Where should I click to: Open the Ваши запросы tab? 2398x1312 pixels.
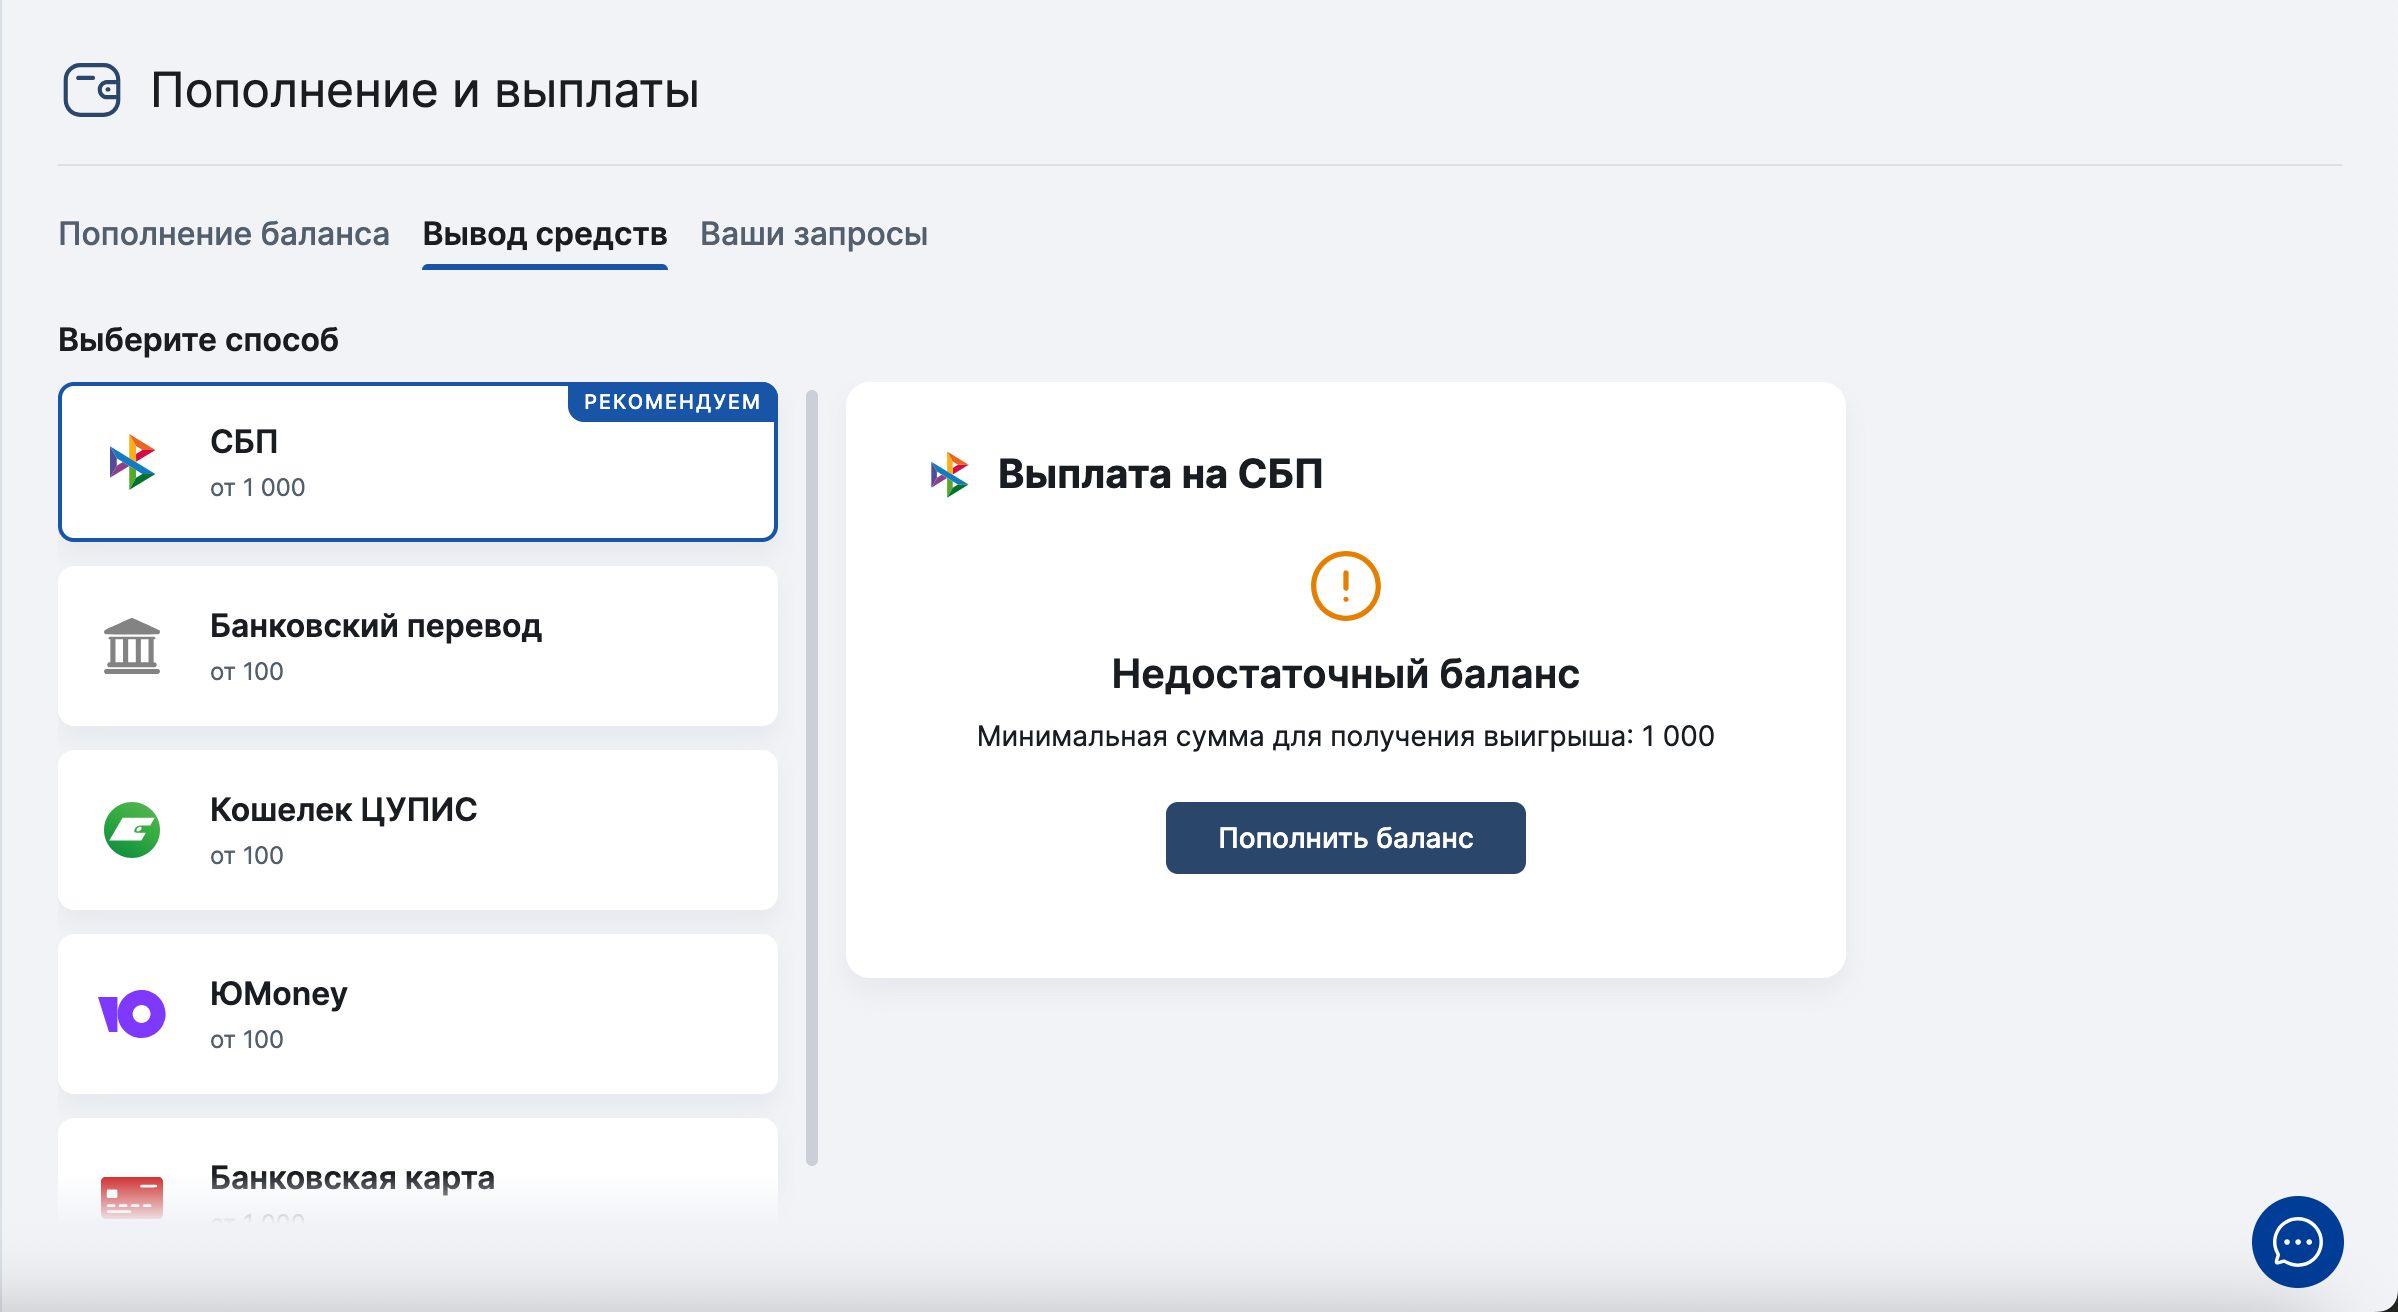[814, 233]
